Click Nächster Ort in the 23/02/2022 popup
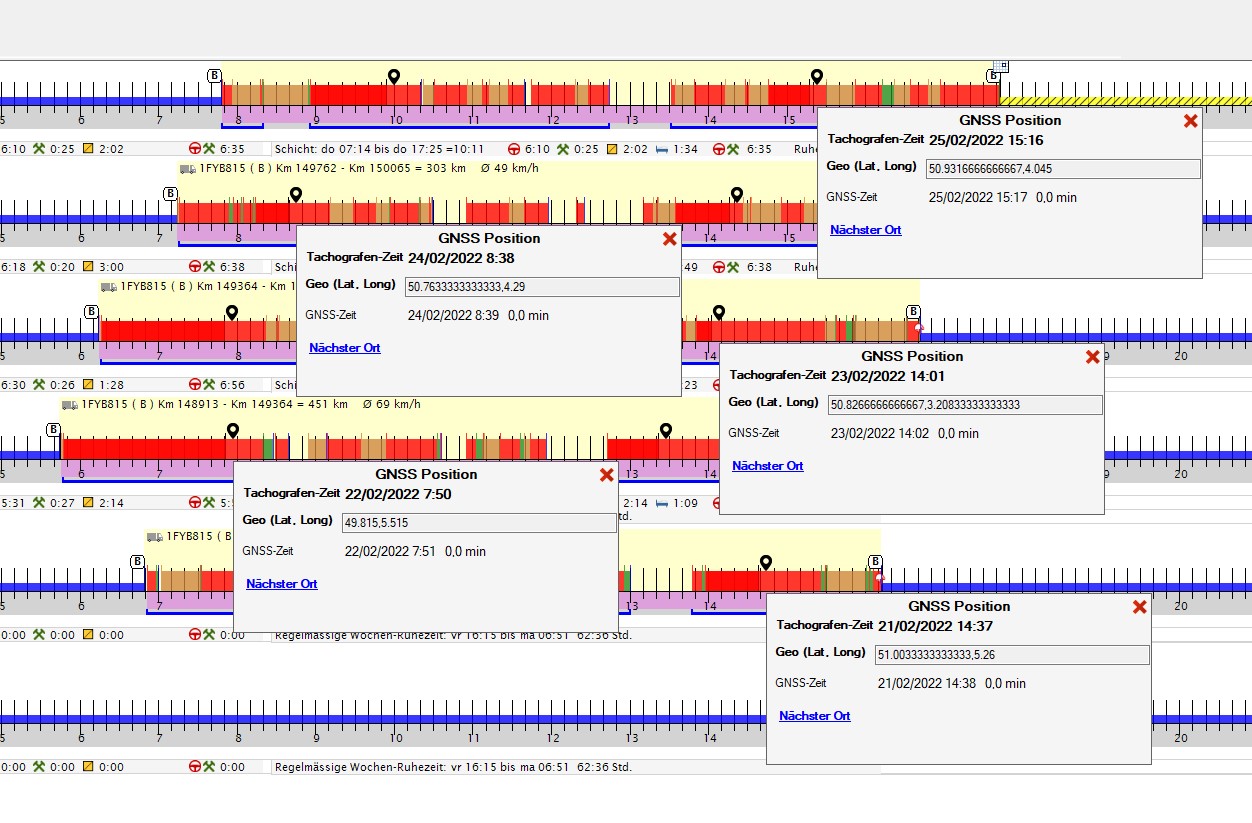The image size is (1252, 823). tap(767, 466)
